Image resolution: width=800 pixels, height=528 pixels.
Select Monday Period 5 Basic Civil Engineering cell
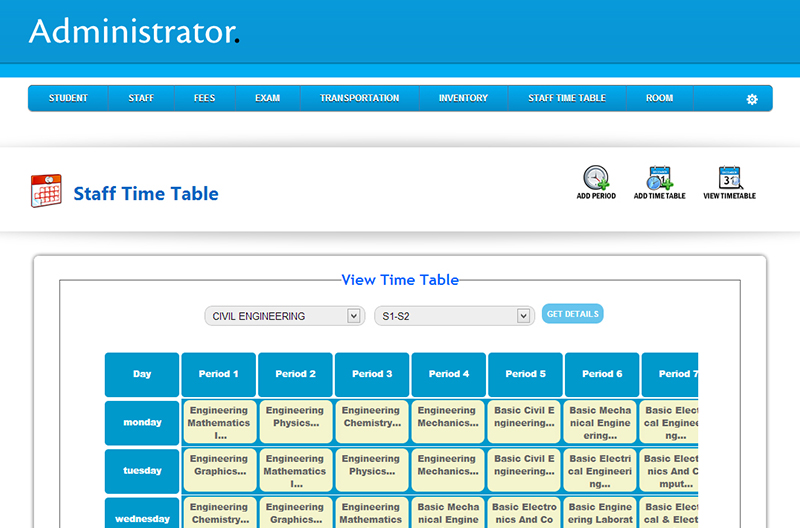click(525, 423)
